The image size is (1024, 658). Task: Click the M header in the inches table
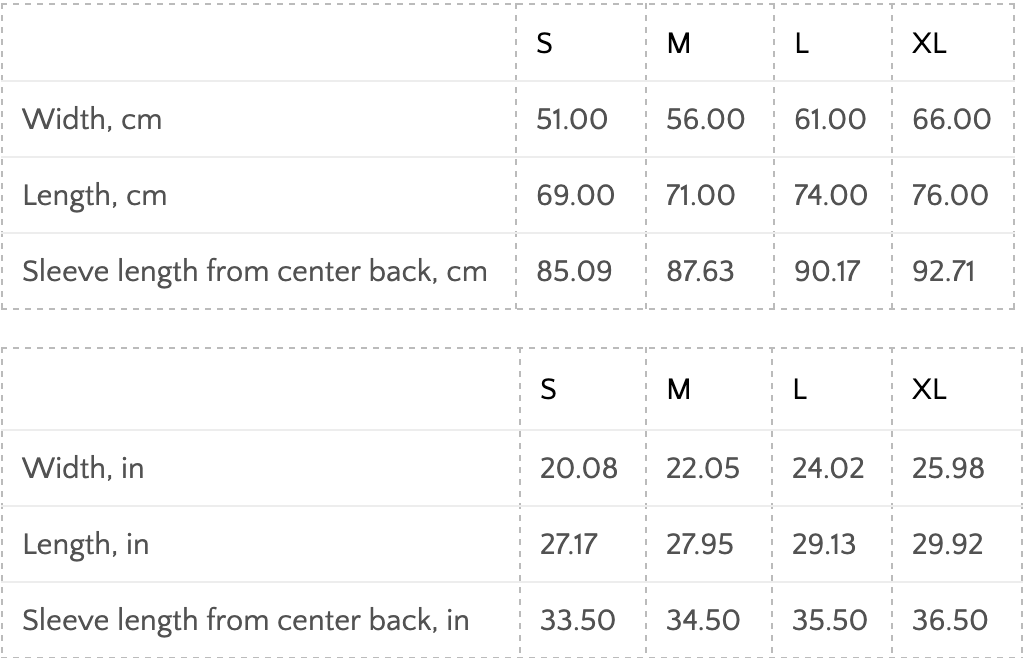pyautogui.click(x=678, y=389)
